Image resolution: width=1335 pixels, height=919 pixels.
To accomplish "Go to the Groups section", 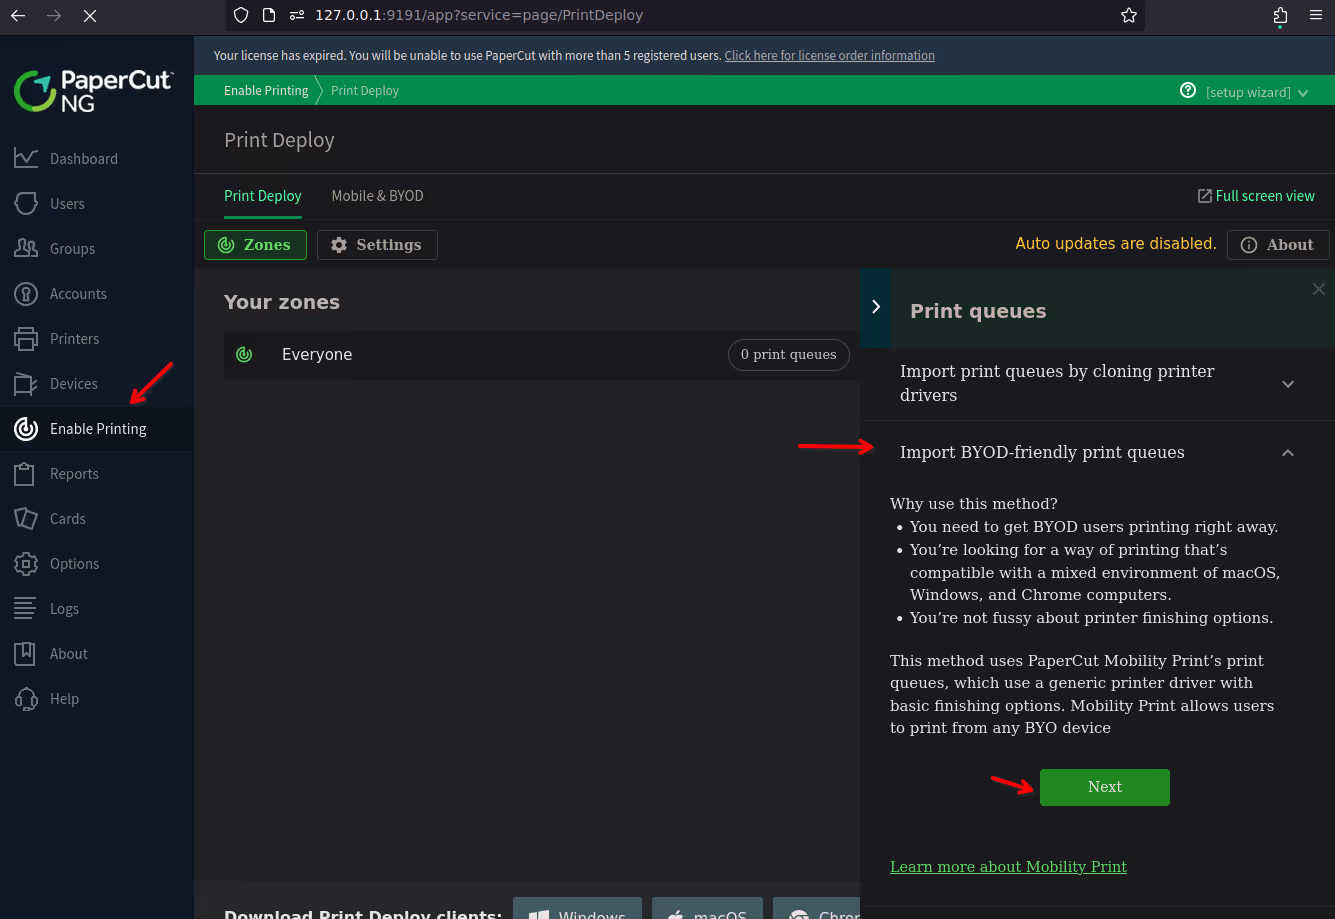I will (x=73, y=248).
